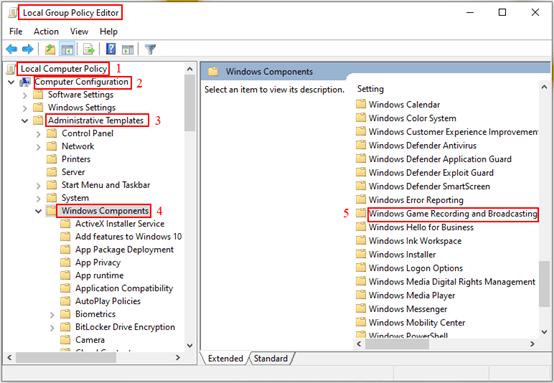Click the Local Computer Policy document icon
The height and width of the screenshot is (383, 554).
[x=11, y=69]
